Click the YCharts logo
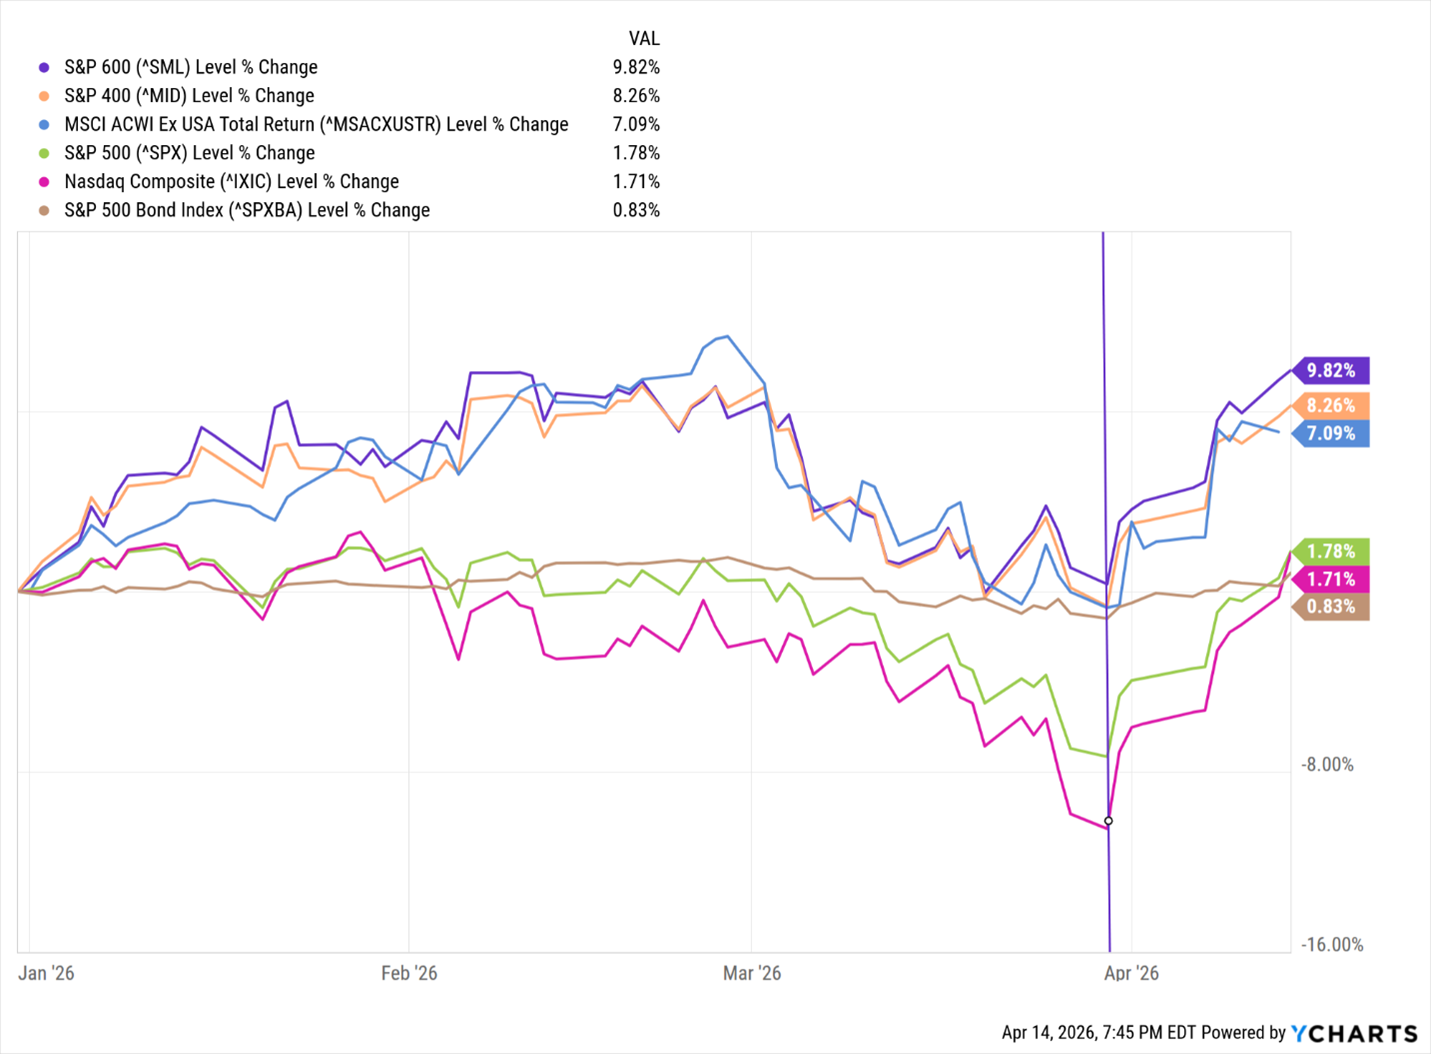The image size is (1431, 1054). (1354, 1033)
